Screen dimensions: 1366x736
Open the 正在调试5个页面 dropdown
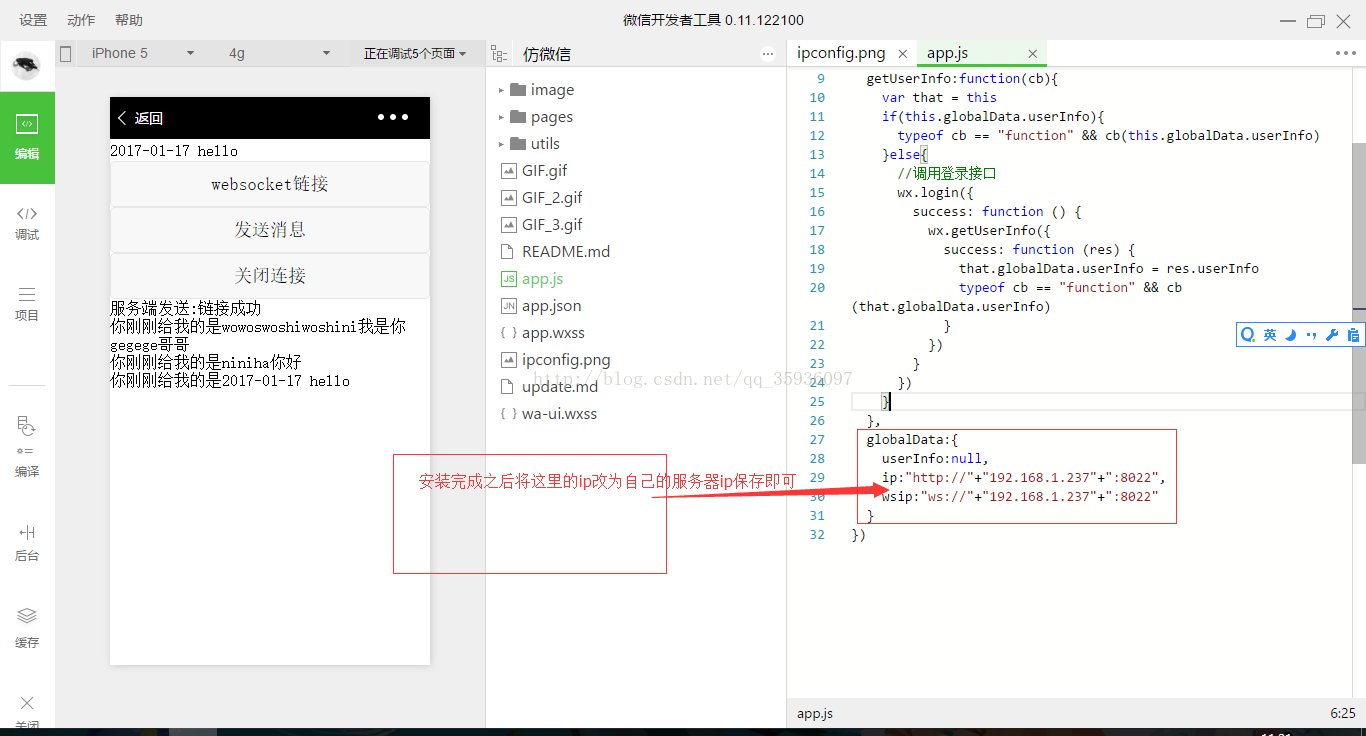pyautogui.click(x=415, y=54)
